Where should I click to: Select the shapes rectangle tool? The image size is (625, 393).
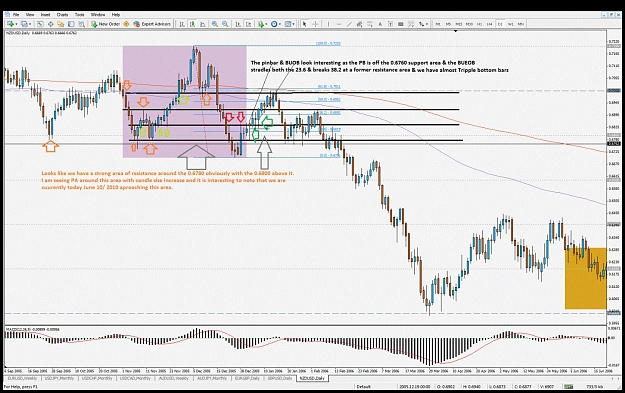401,24
